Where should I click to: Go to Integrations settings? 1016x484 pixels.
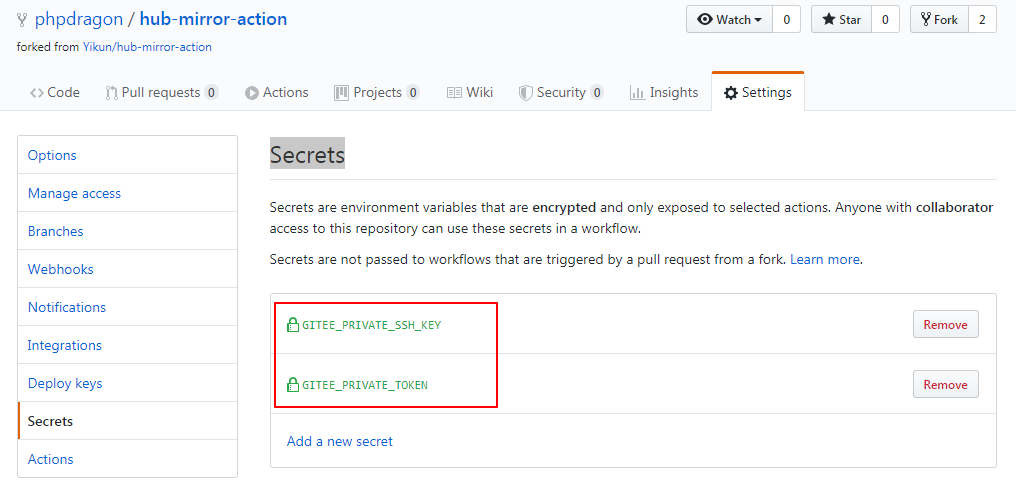(128, 345)
